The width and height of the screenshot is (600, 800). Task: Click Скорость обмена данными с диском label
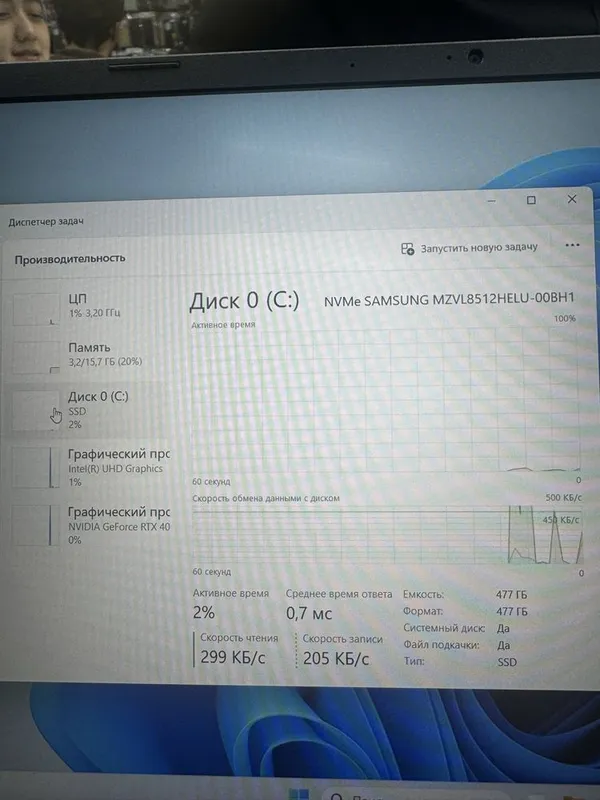[266, 498]
